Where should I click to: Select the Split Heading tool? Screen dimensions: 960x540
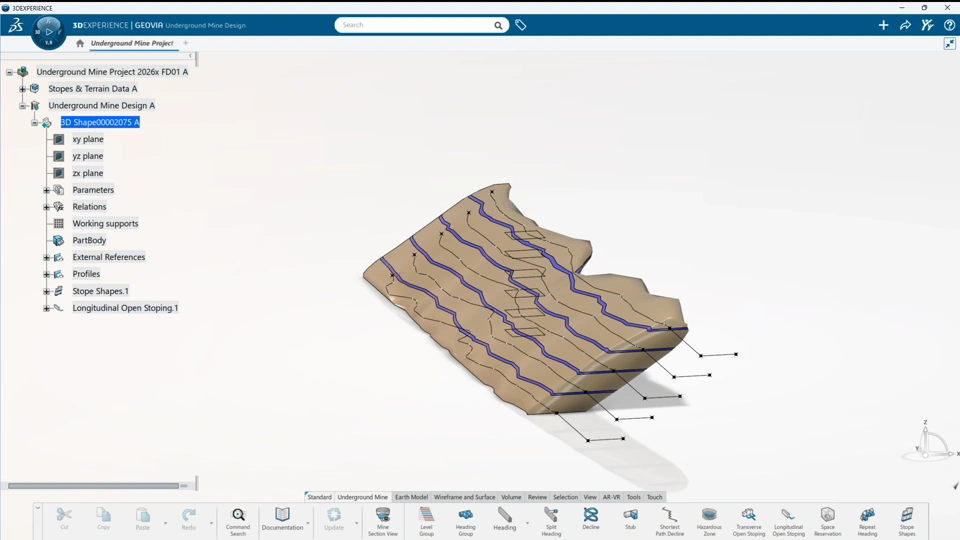point(551,522)
